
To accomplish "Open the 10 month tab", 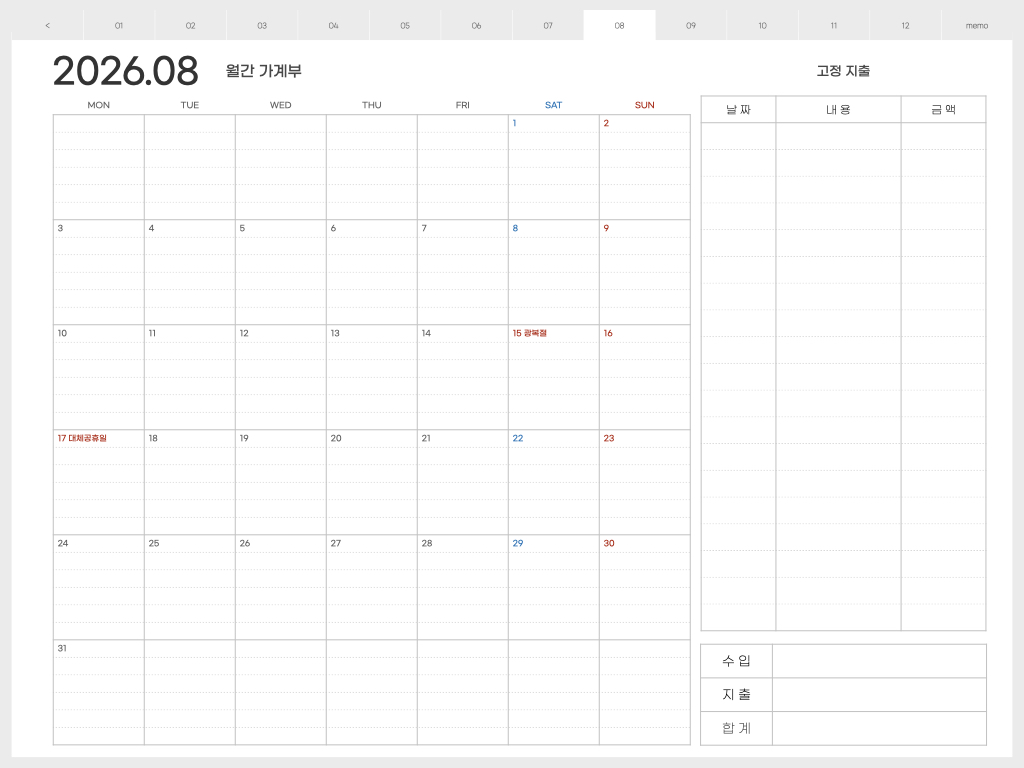I will coord(763,25).
